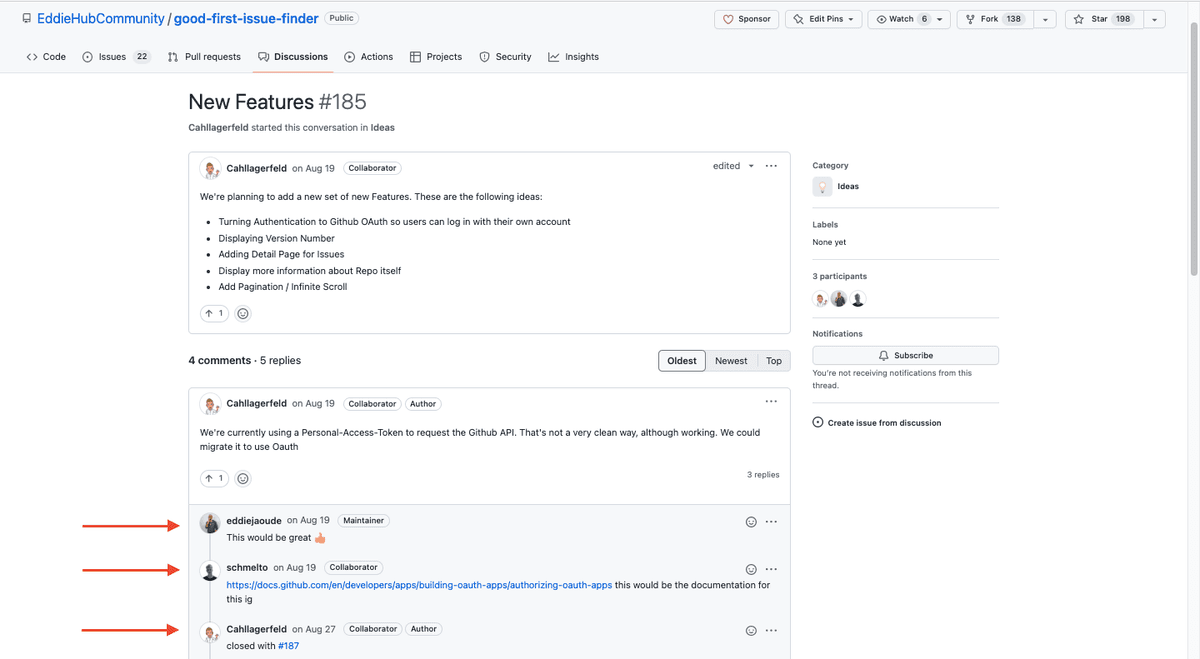Switch to the Issues tab
The height and width of the screenshot is (659, 1200).
[116, 57]
